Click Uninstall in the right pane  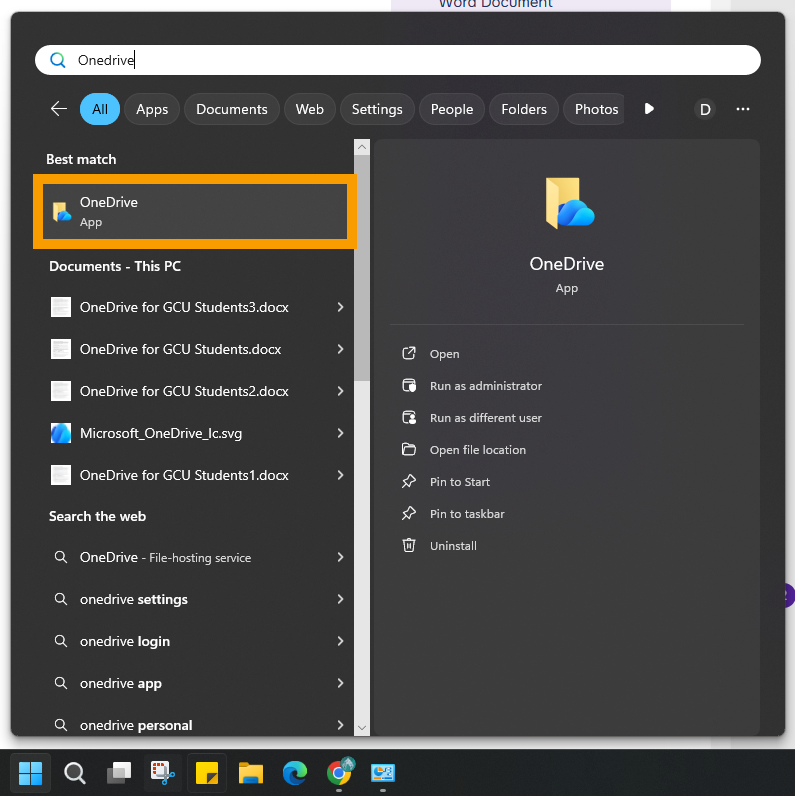453,546
